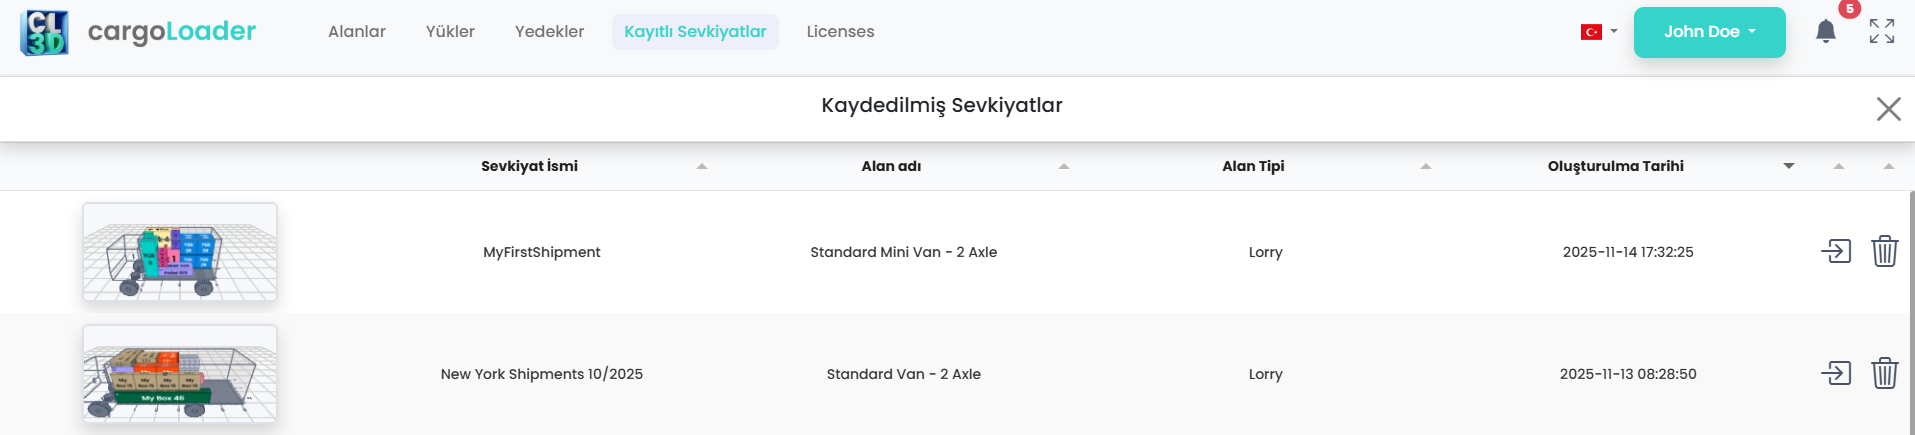This screenshot has width=1915, height=435.
Task: Delete New York Shipments 10/2025 via trash icon
Action: pyautogui.click(x=1884, y=373)
